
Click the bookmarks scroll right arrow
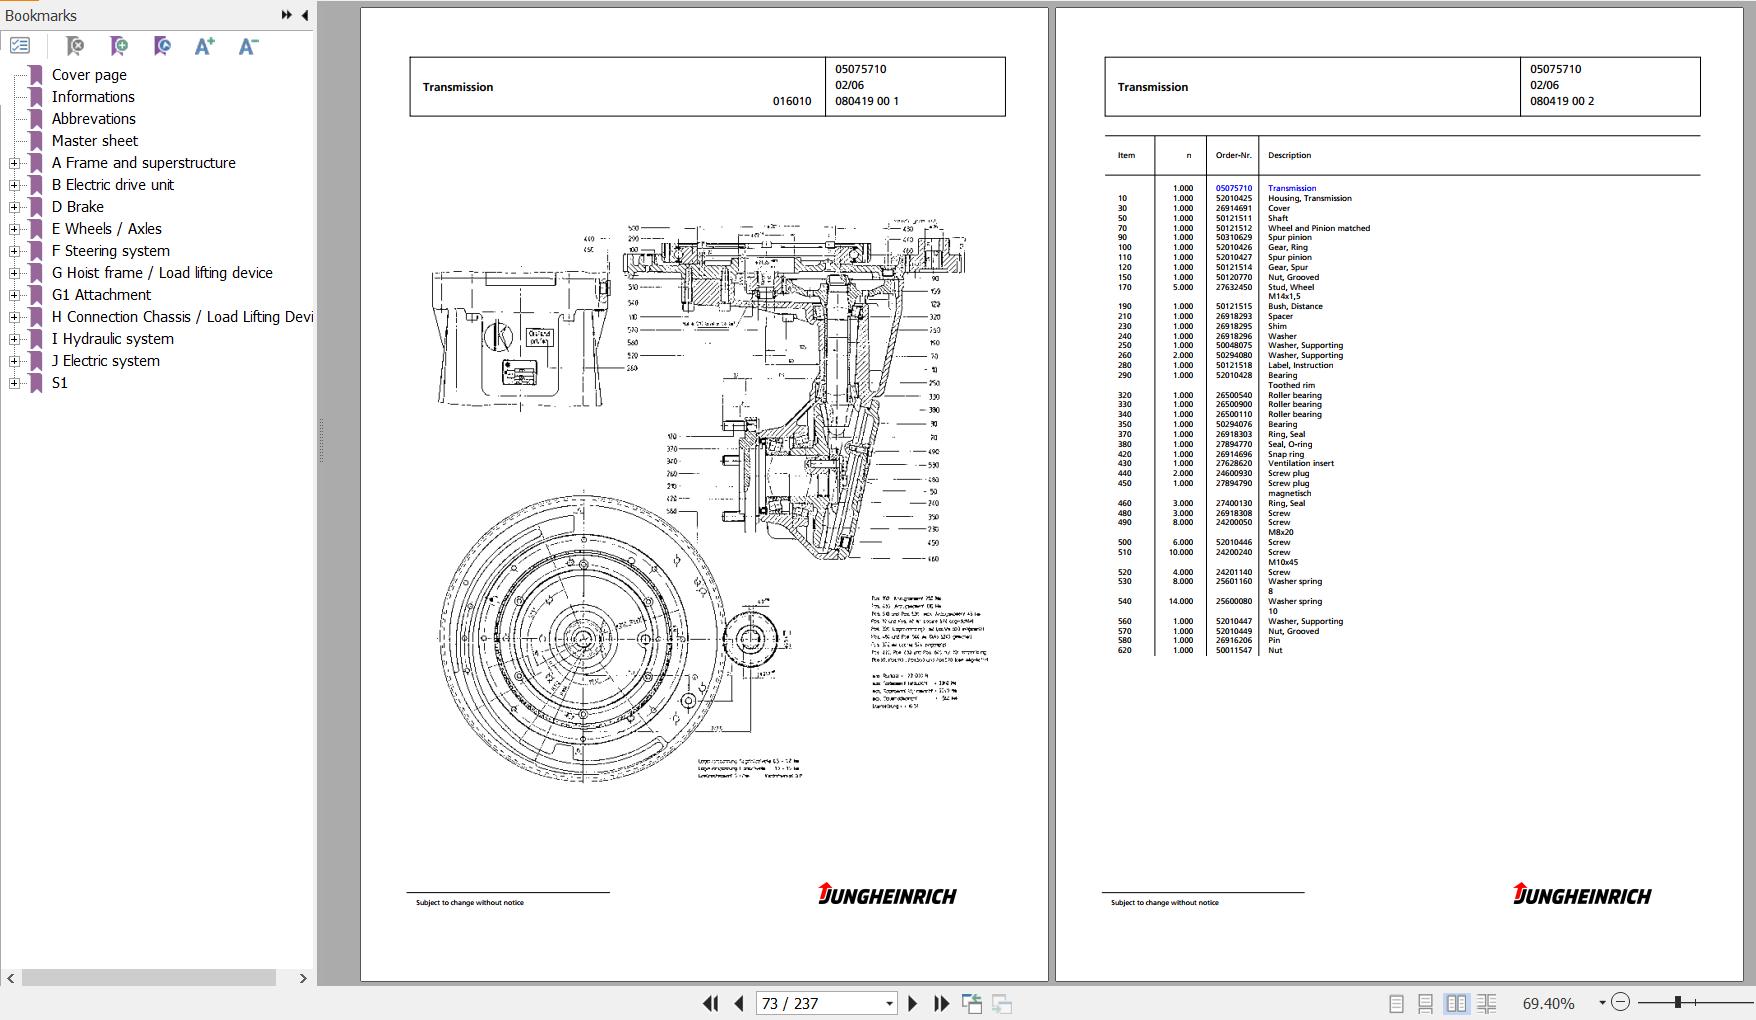[x=303, y=978]
